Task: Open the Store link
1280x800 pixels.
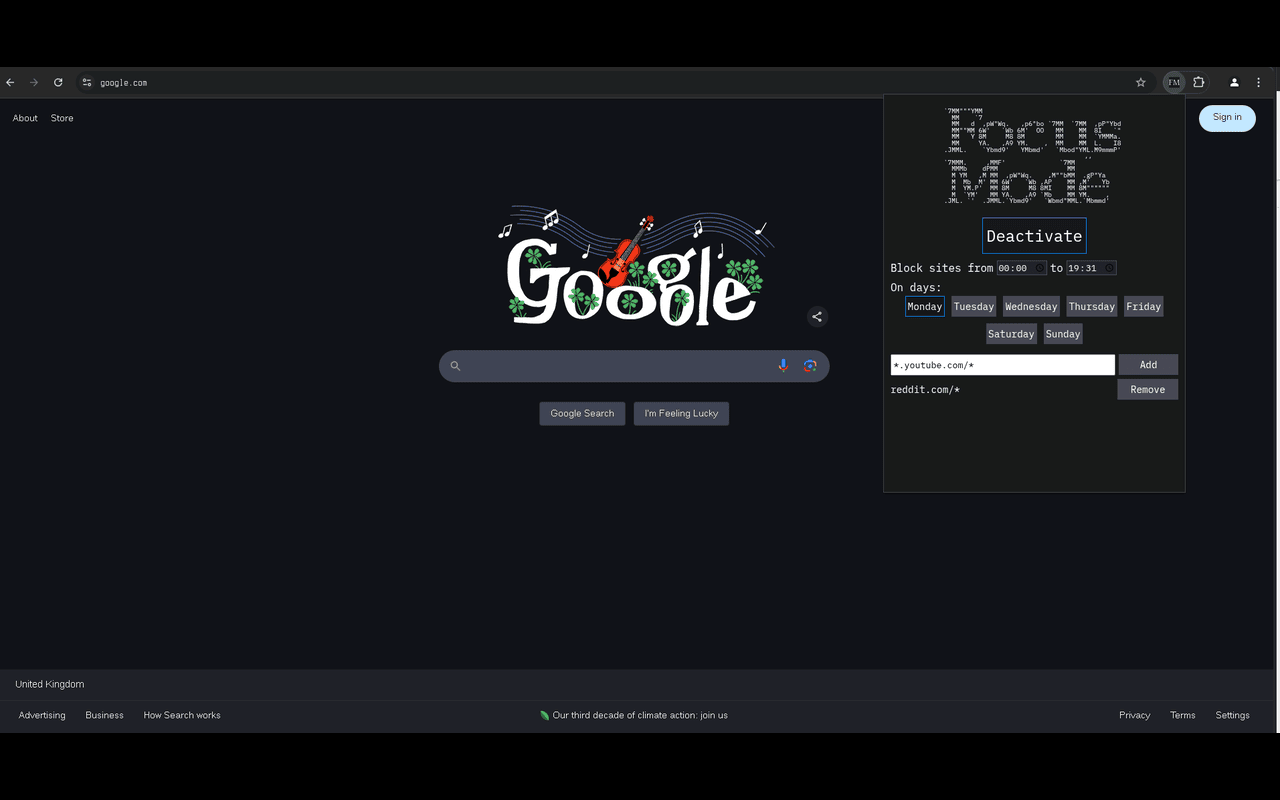Action: click(x=62, y=118)
